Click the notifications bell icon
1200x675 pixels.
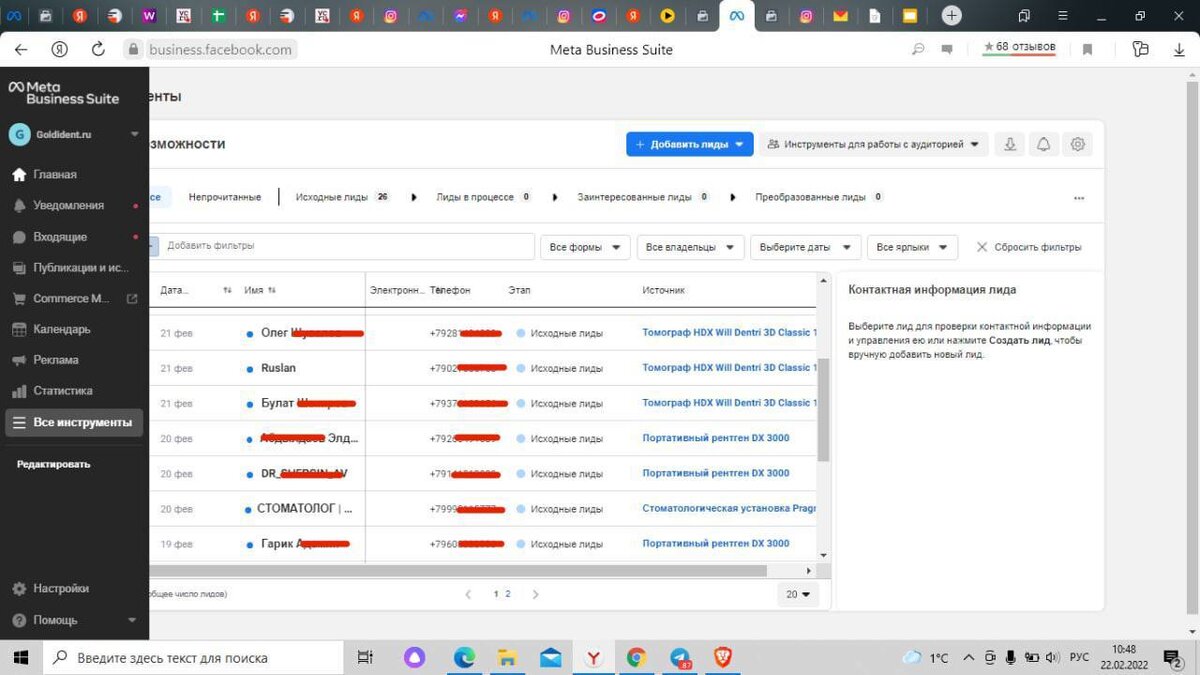tap(1043, 144)
